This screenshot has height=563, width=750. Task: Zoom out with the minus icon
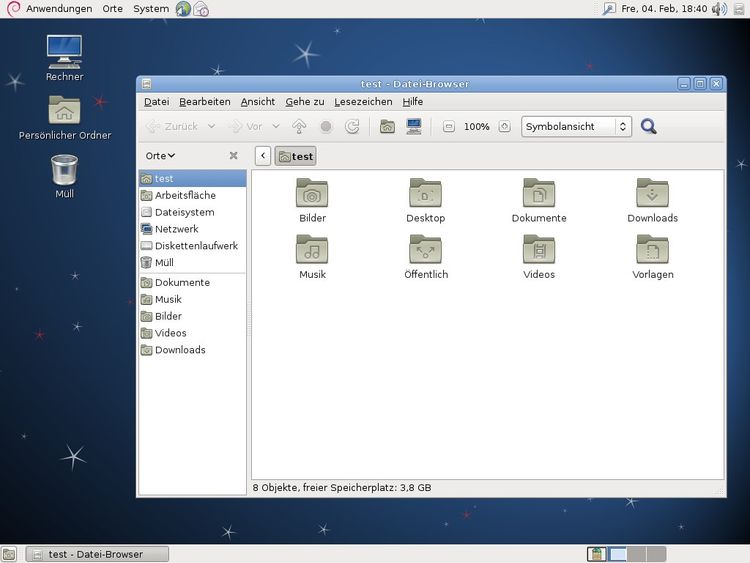coord(448,127)
